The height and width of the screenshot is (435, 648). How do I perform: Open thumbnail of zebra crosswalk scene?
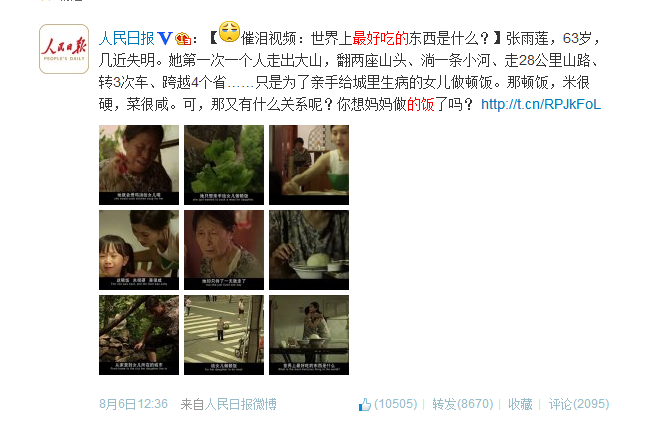224,335
